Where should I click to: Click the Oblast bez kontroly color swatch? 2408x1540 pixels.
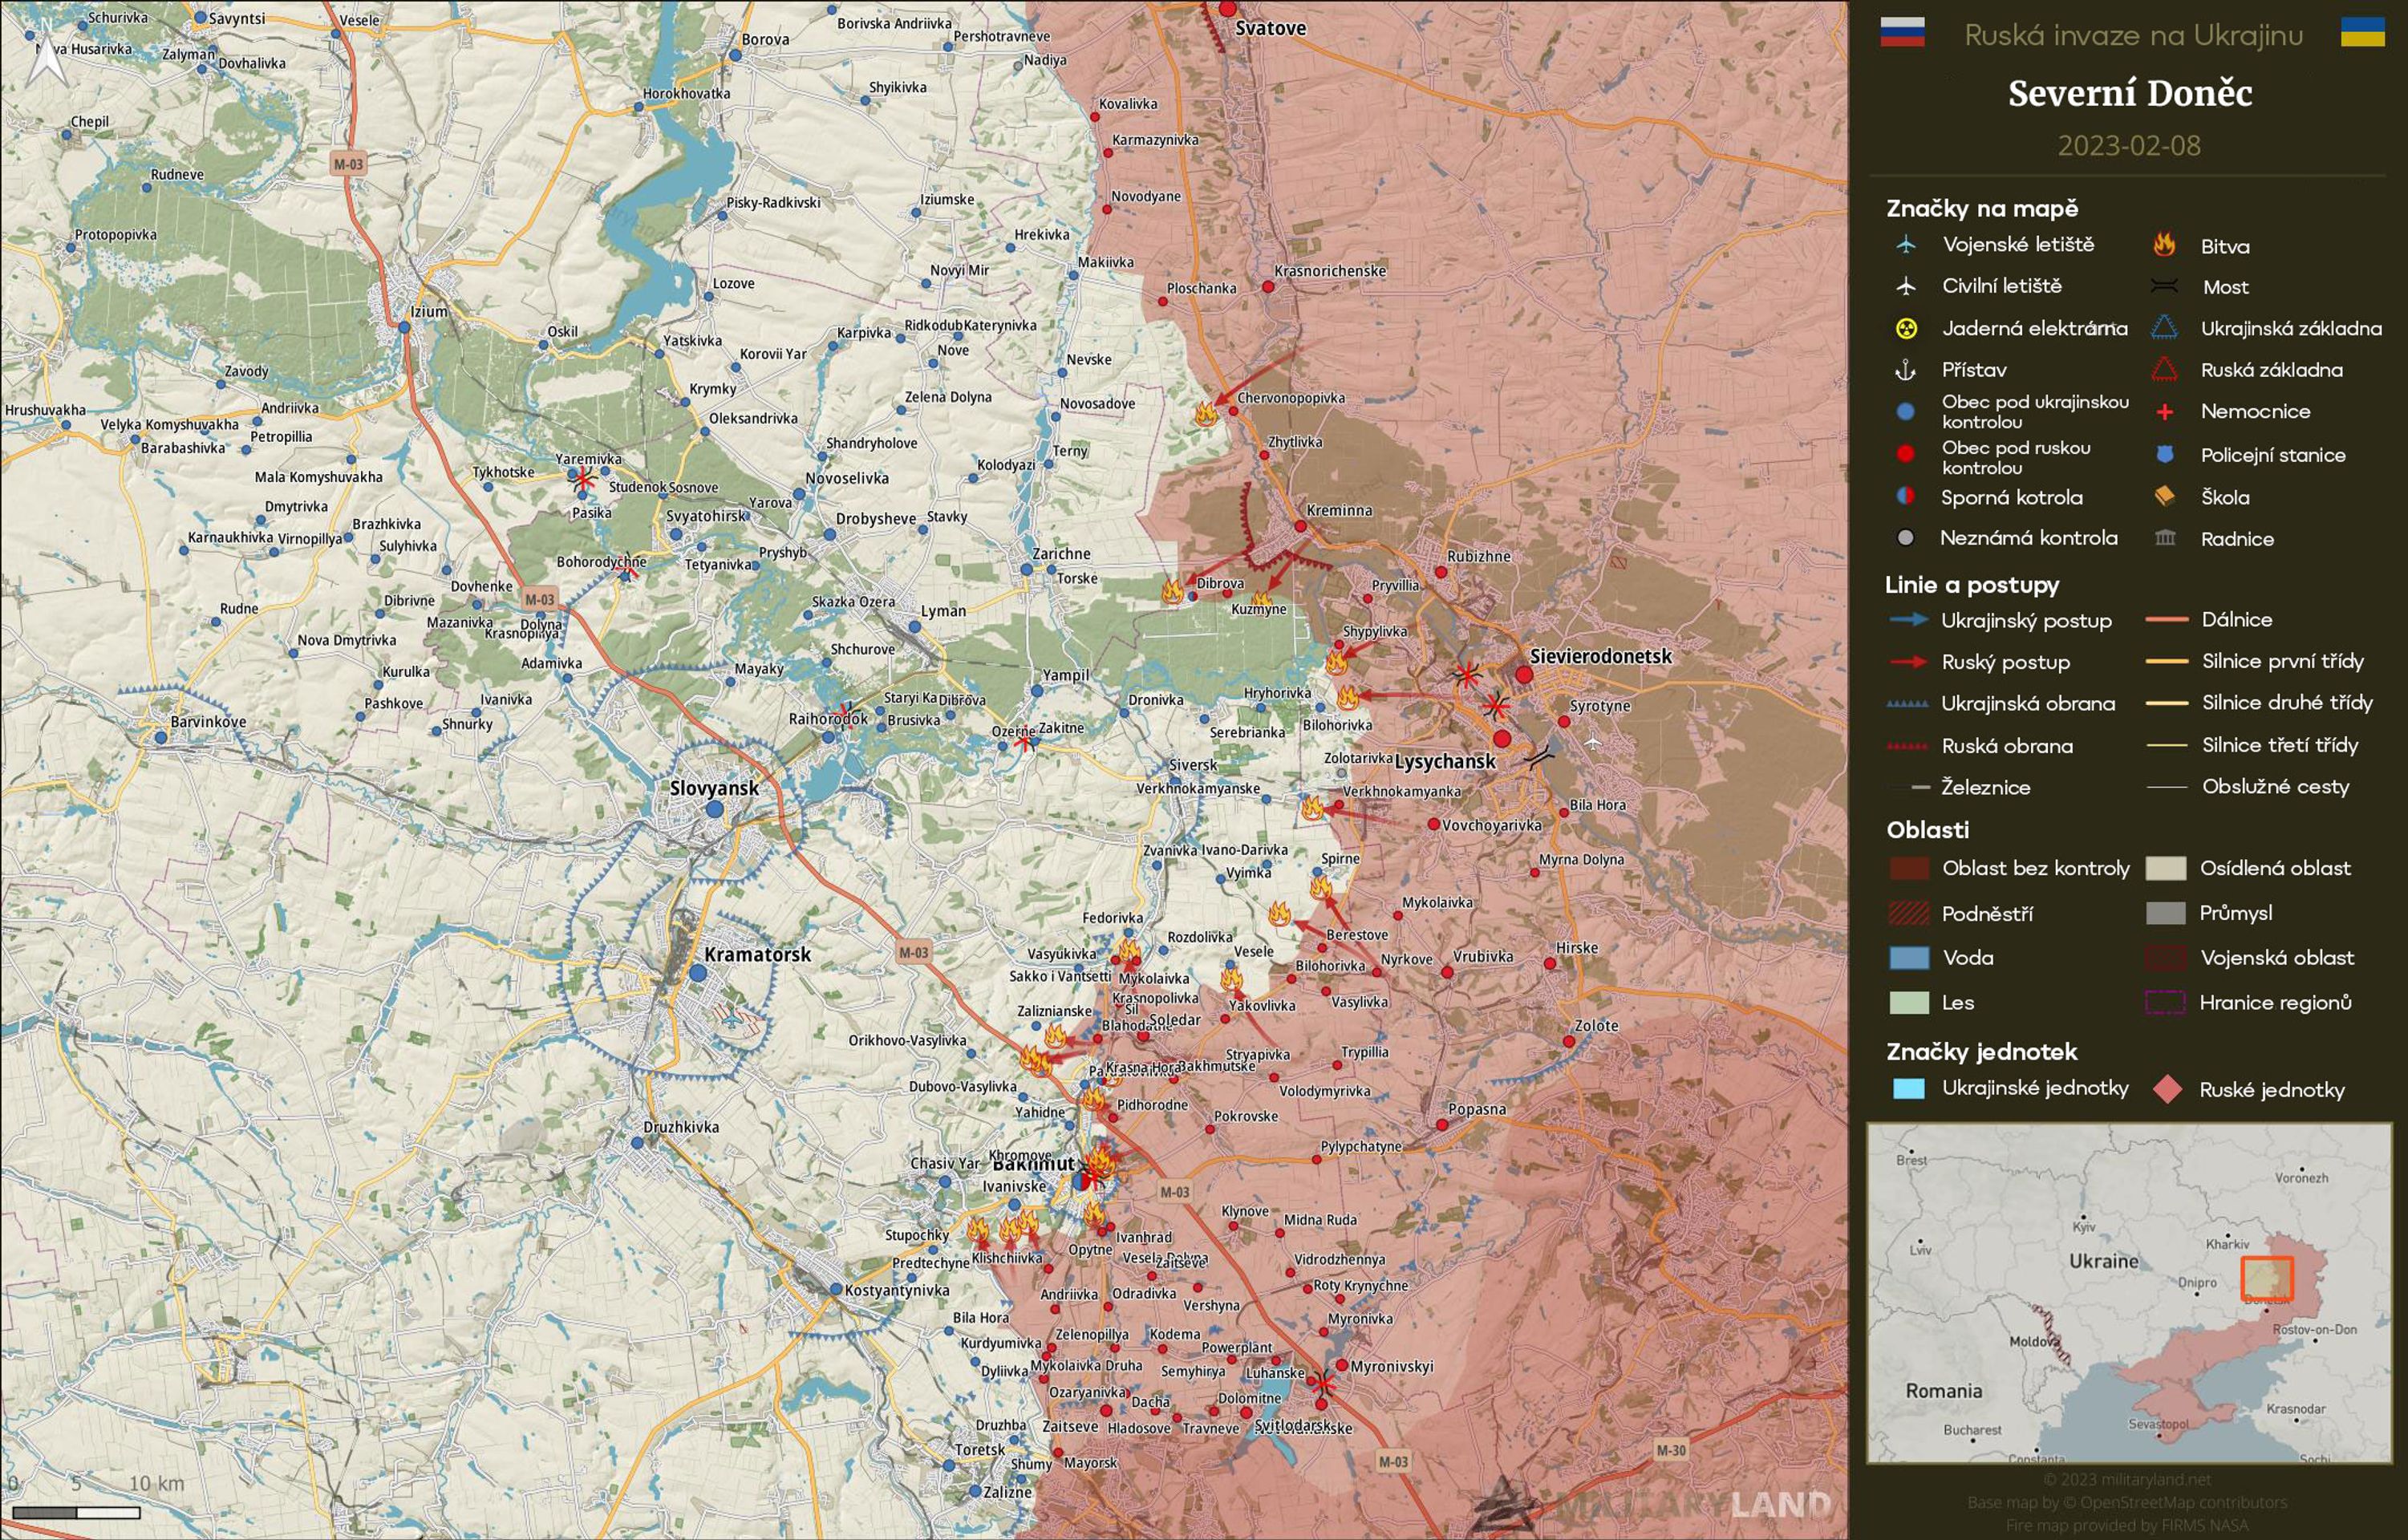point(1908,868)
